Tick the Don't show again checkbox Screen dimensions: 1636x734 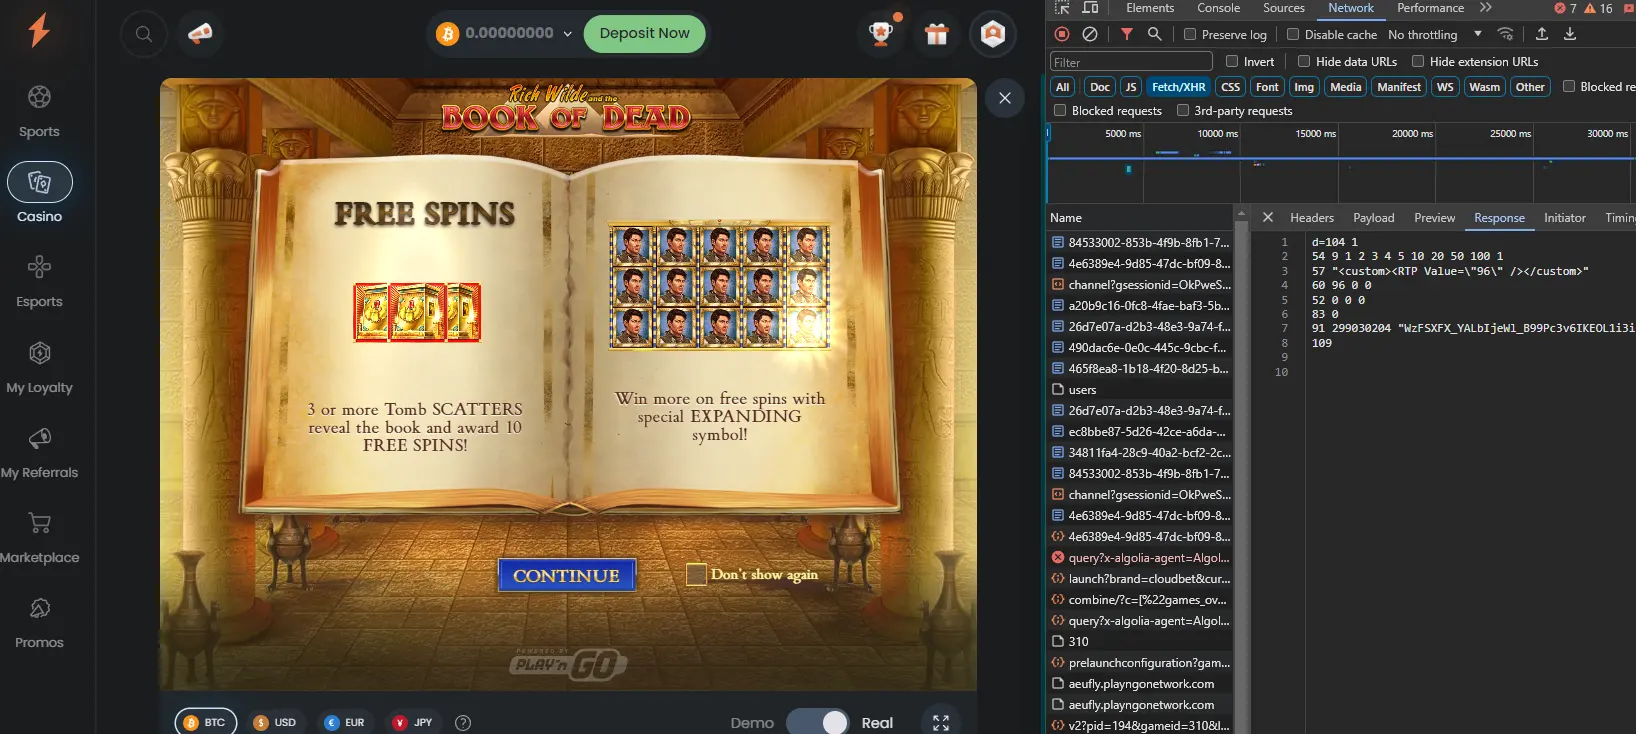696,574
